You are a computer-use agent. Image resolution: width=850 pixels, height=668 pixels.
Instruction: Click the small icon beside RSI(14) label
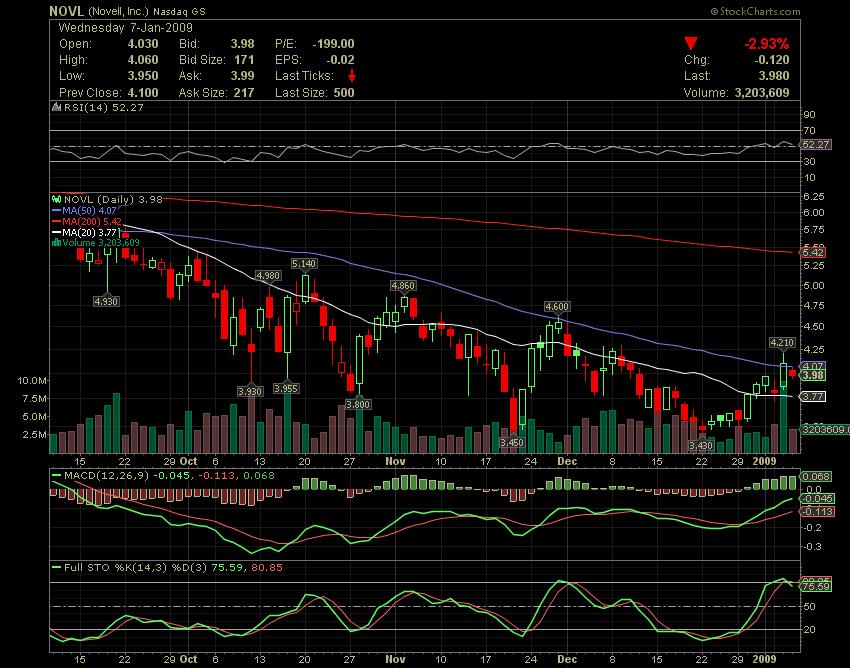56,107
